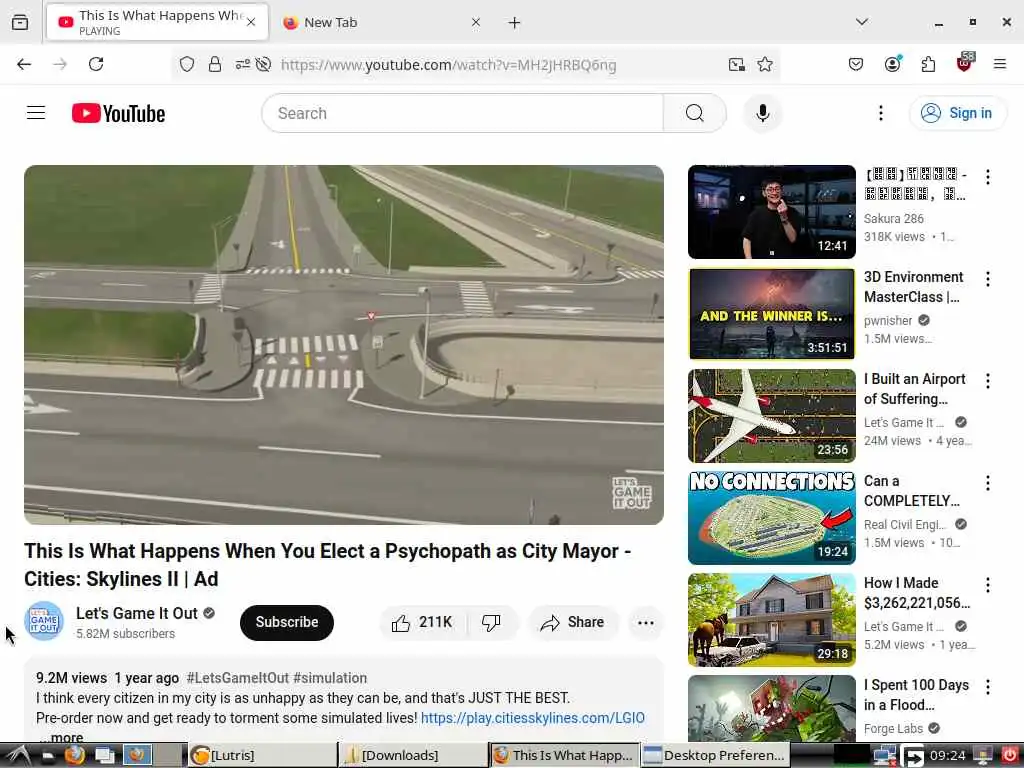Show site security padlock info
The image size is (1024, 768).
point(215,64)
